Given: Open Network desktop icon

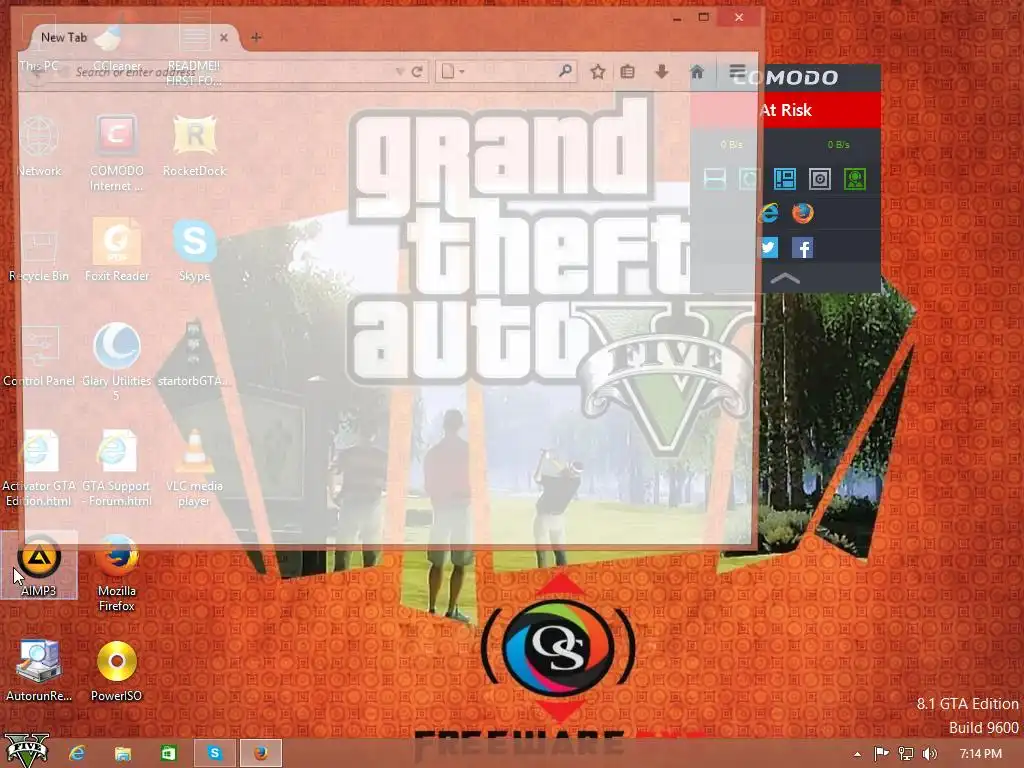Looking at the screenshot, I should (x=39, y=146).
